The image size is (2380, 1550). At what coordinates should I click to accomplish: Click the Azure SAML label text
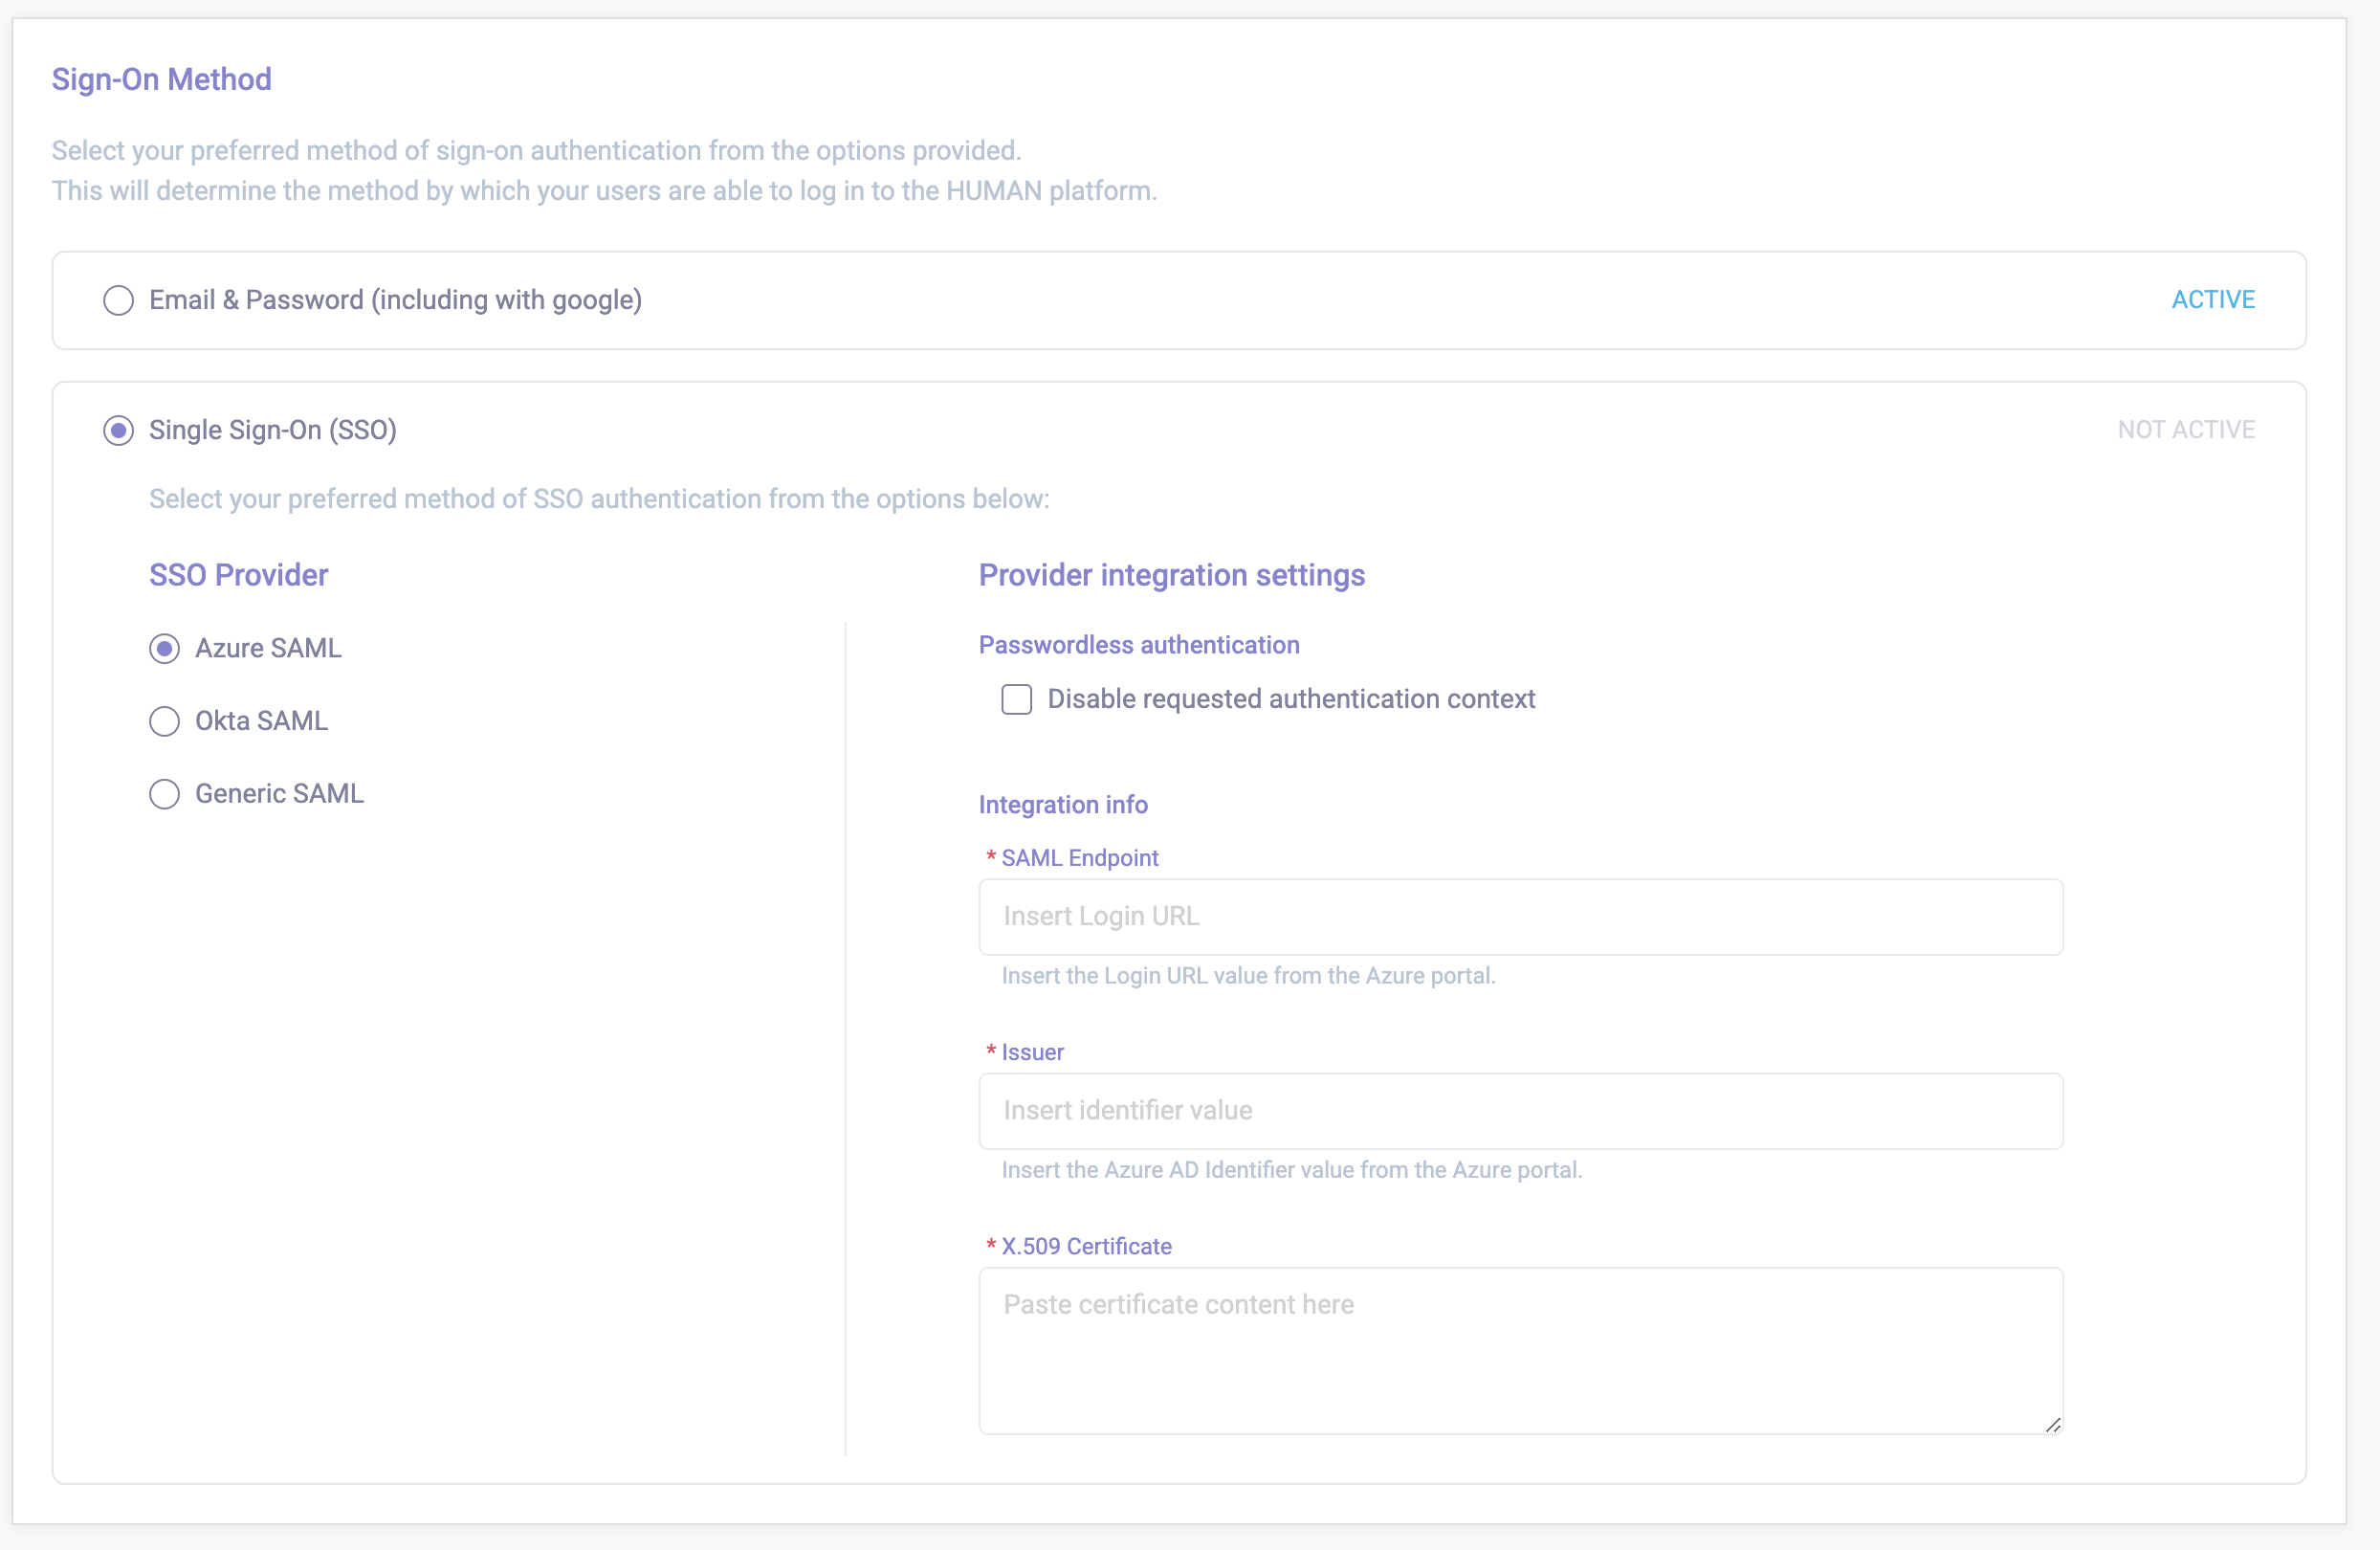coord(268,648)
